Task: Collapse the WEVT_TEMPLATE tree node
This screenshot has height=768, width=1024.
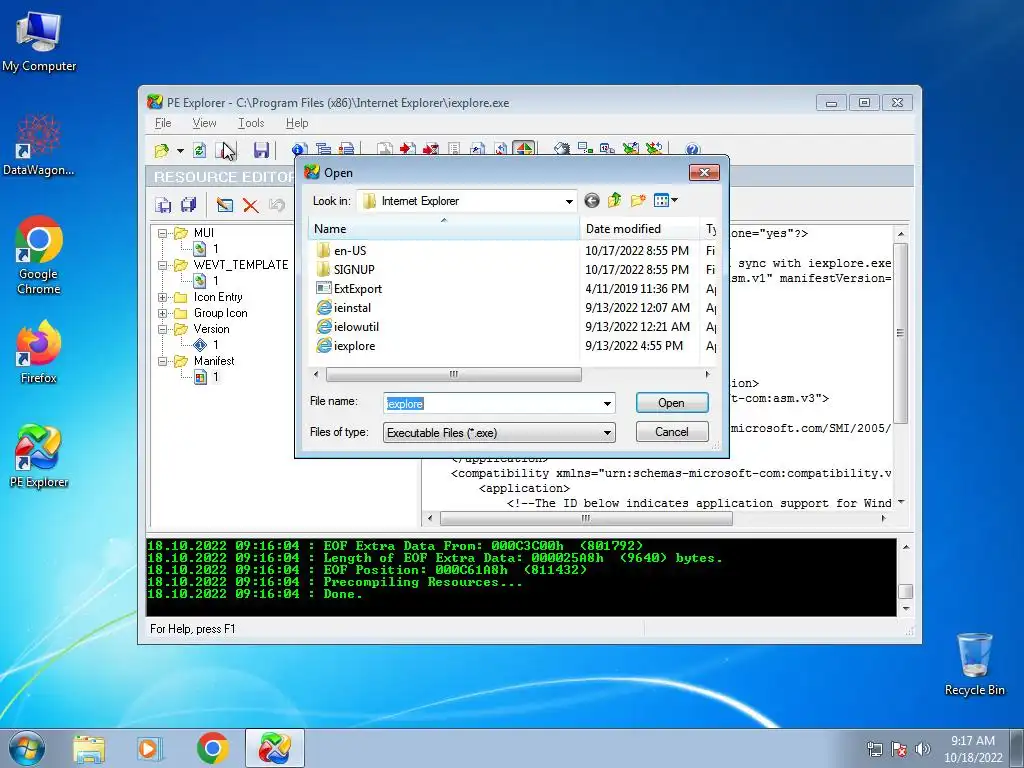Action: (163, 265)
